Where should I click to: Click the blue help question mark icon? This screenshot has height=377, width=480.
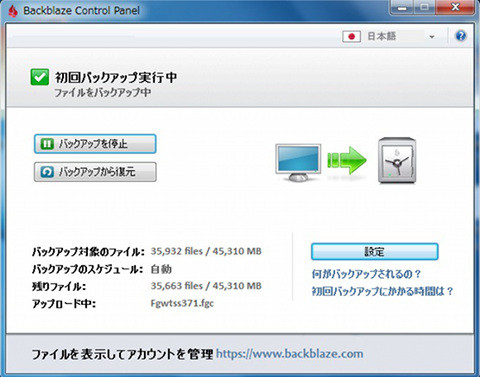461,36
